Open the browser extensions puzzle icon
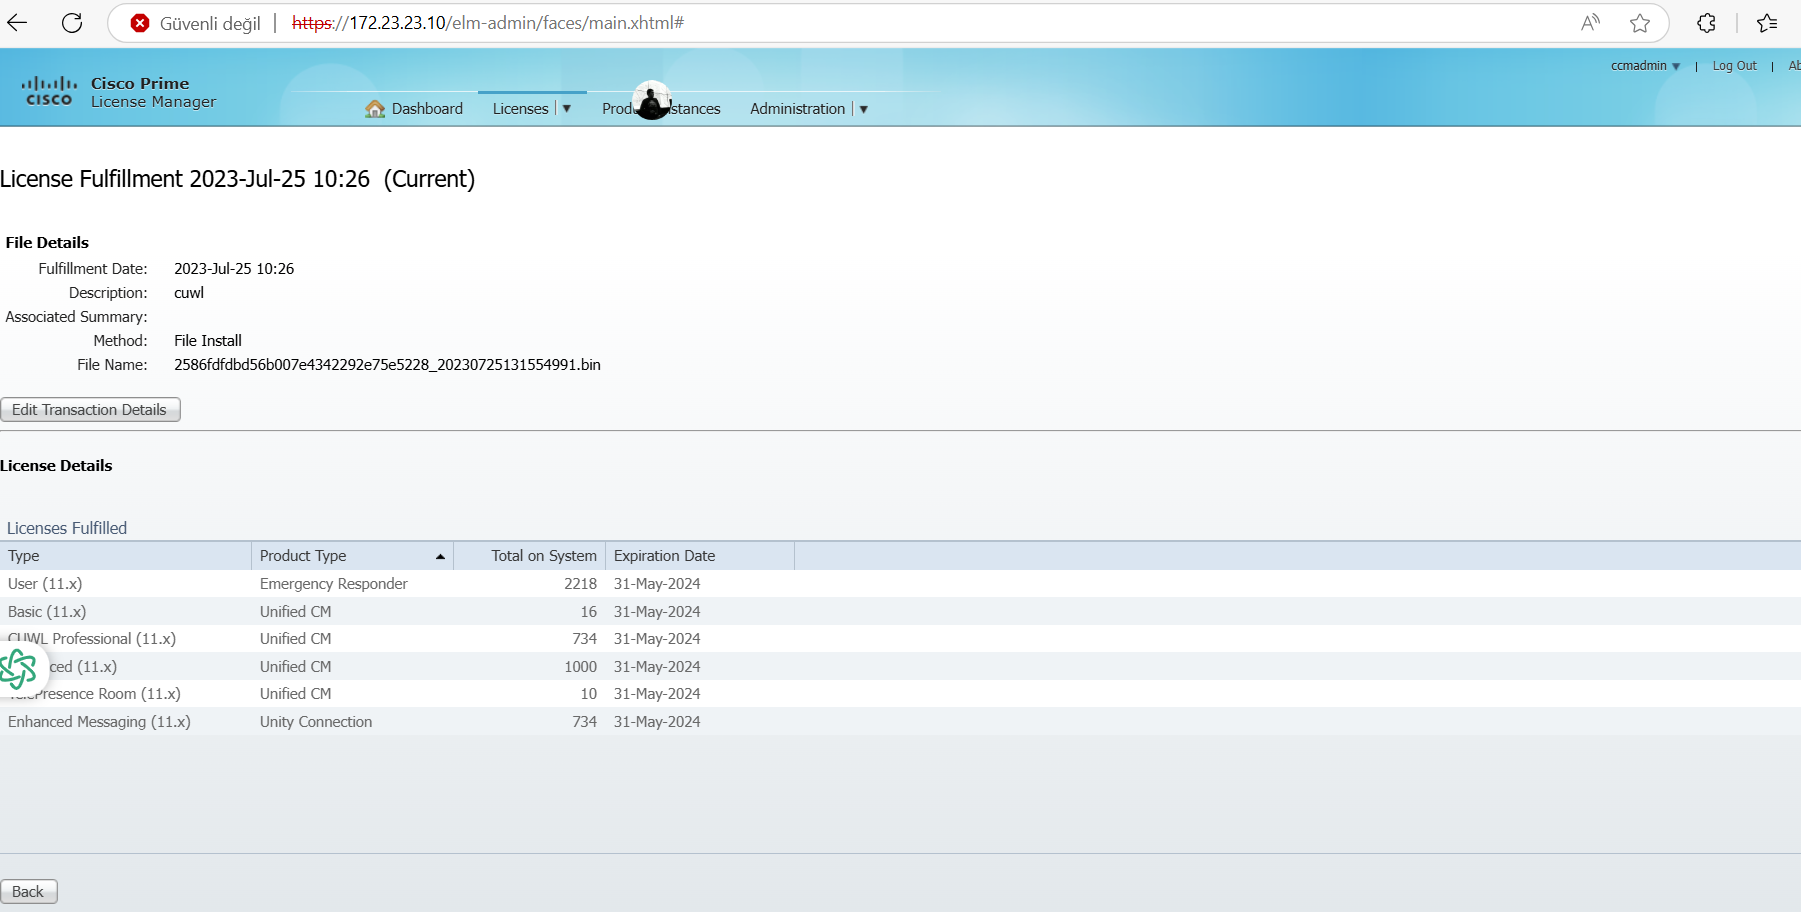The width and height of the screenshot is (1801, 912). 1707,23
